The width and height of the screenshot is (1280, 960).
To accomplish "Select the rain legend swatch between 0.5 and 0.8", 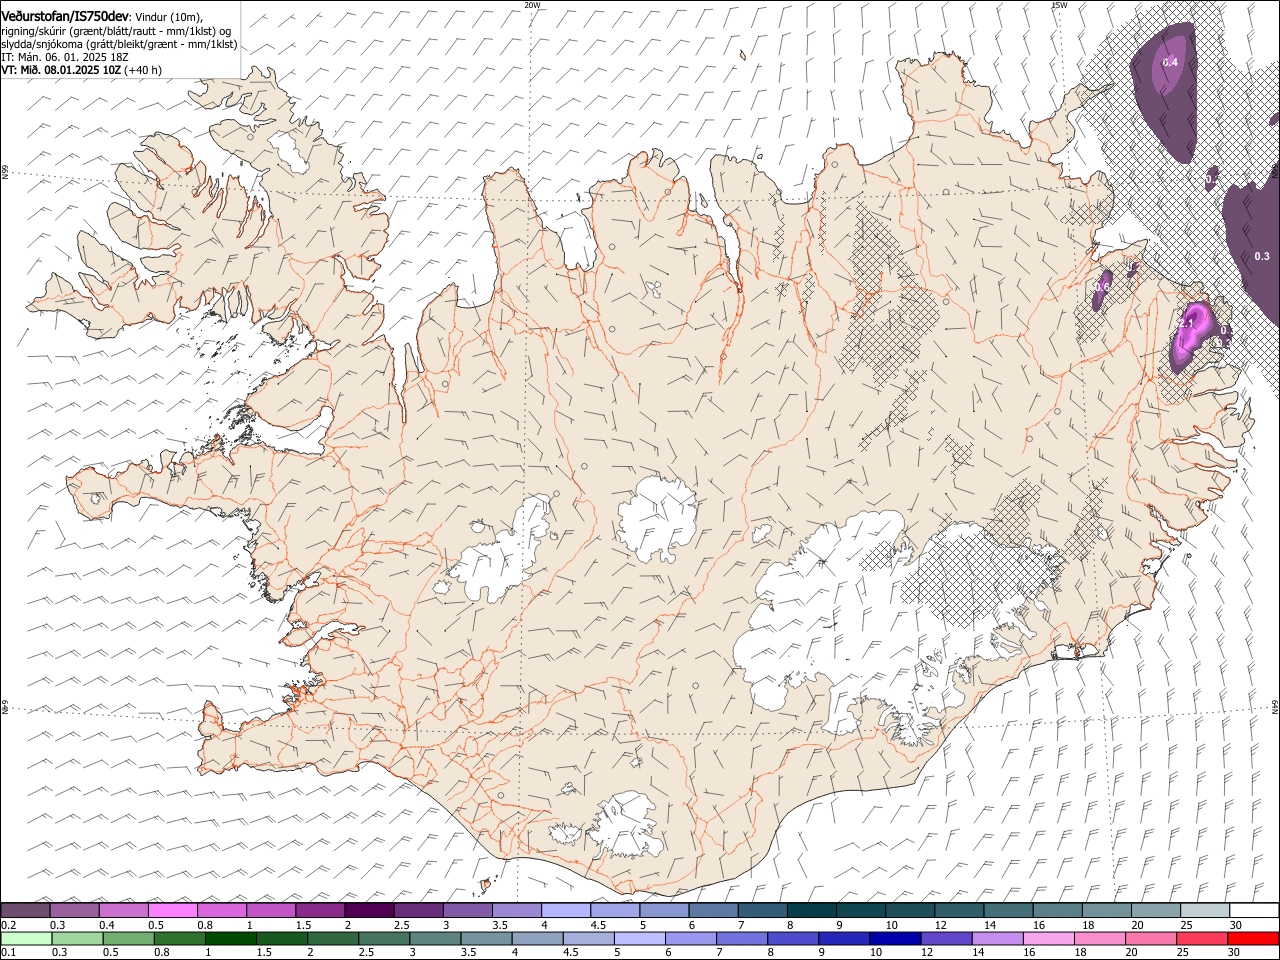I will 128,938.
